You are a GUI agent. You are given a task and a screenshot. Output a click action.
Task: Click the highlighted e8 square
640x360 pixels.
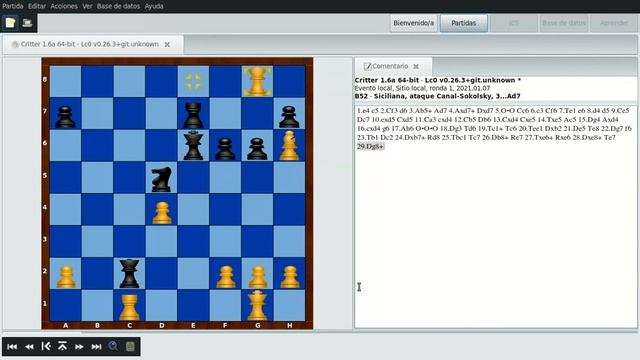[193, 81]
